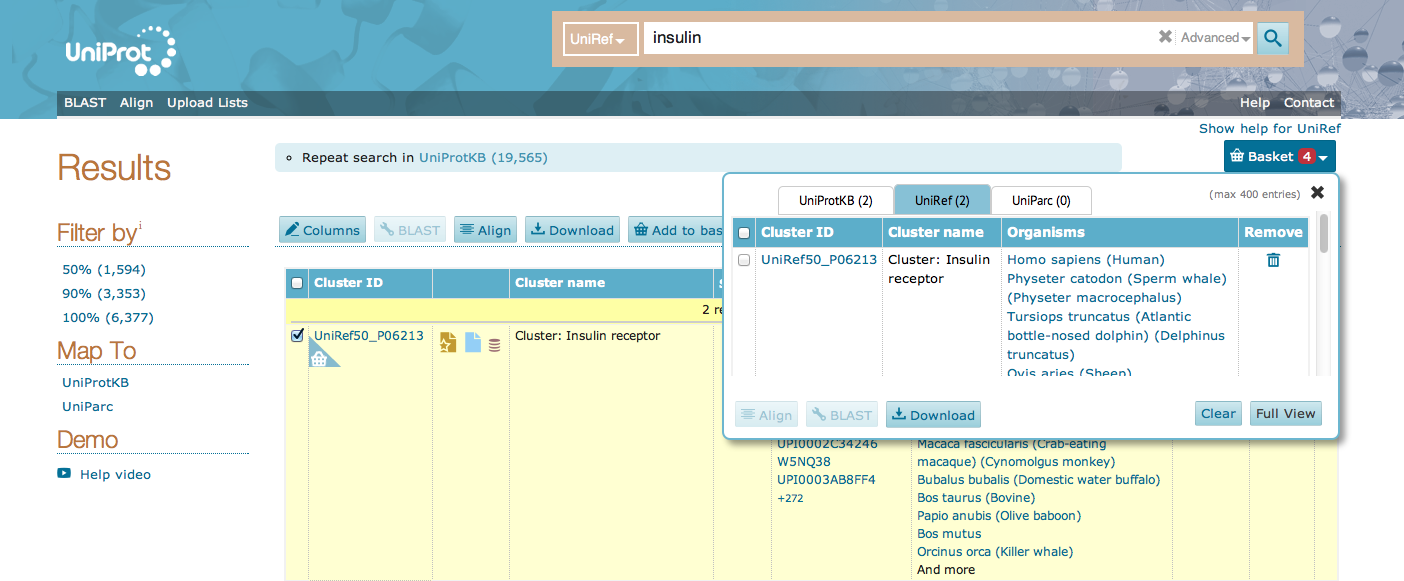This screenshot has height=581, width=1404.
Task: Click Homo sapiens (Human) in the basket
Action: pos(1086,260)
